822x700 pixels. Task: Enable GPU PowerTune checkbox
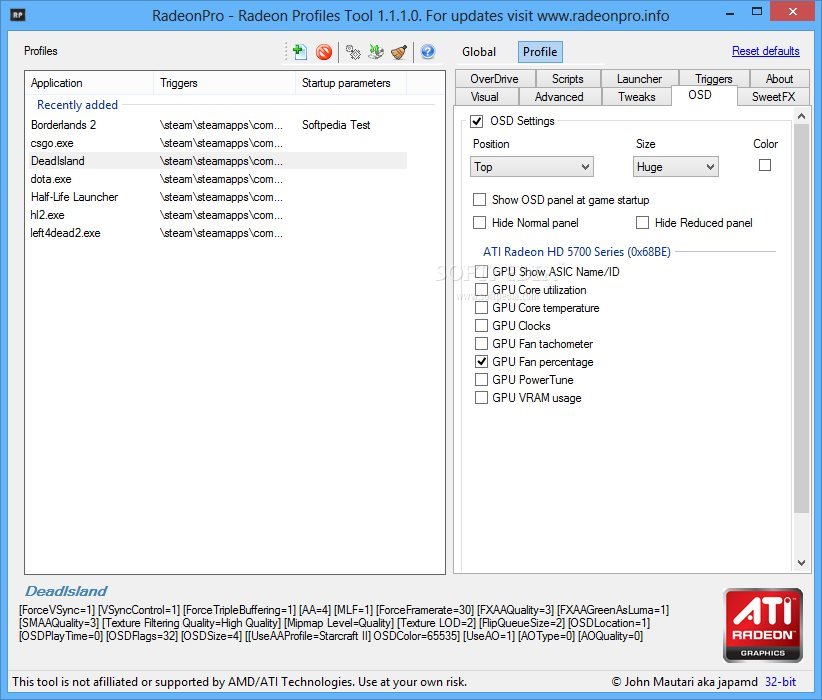click(x=481, y=380)
